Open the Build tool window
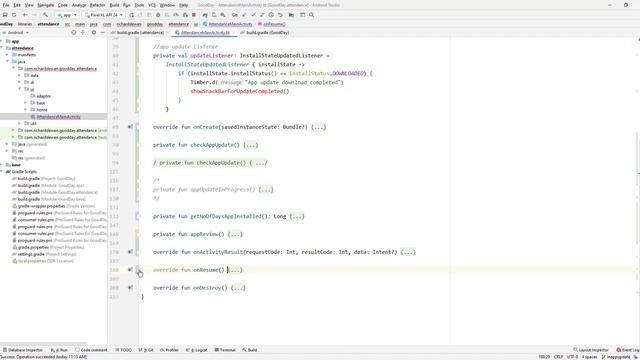Viewport: 640px width, 360px height. (250, 350)
